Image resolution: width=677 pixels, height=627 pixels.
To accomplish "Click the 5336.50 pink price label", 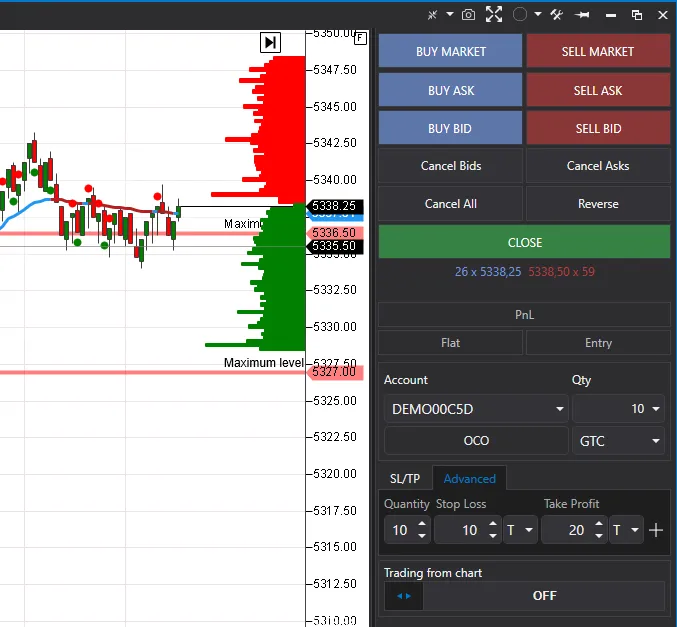I will coord(334,233).
